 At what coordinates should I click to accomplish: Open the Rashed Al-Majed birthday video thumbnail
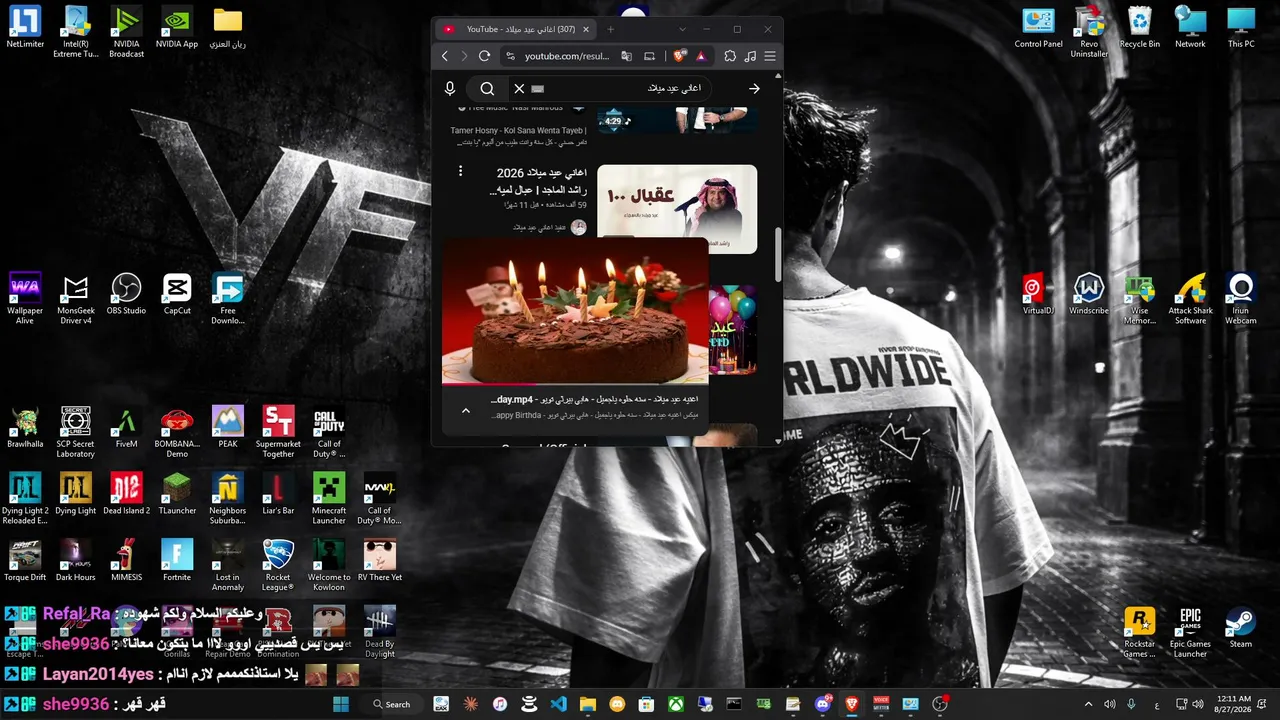[x=677, y=209]
